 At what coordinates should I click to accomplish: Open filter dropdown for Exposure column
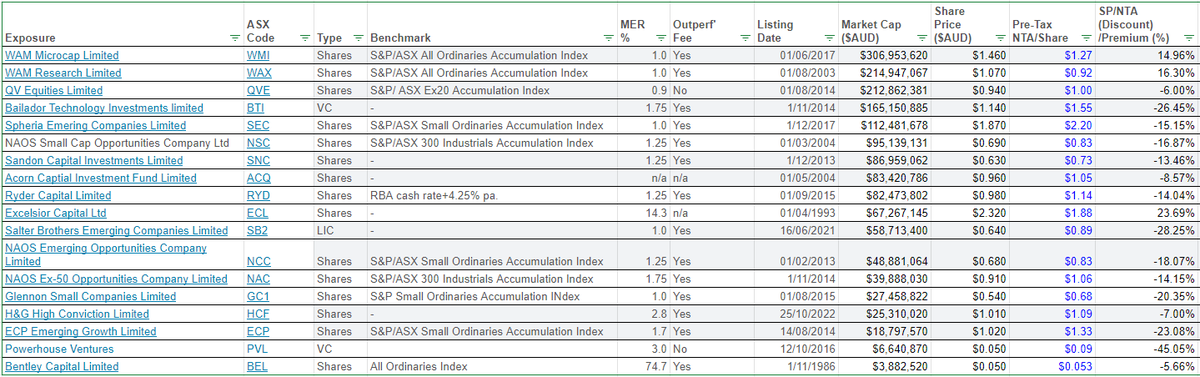236,38
